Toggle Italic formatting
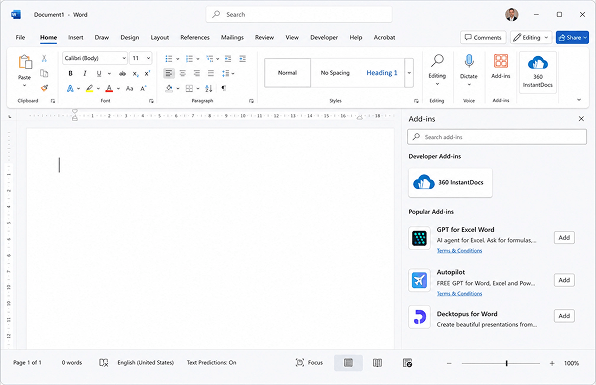The height and width of the screenshot is (385, 596). pyautogui.click(x=85, y=73)
